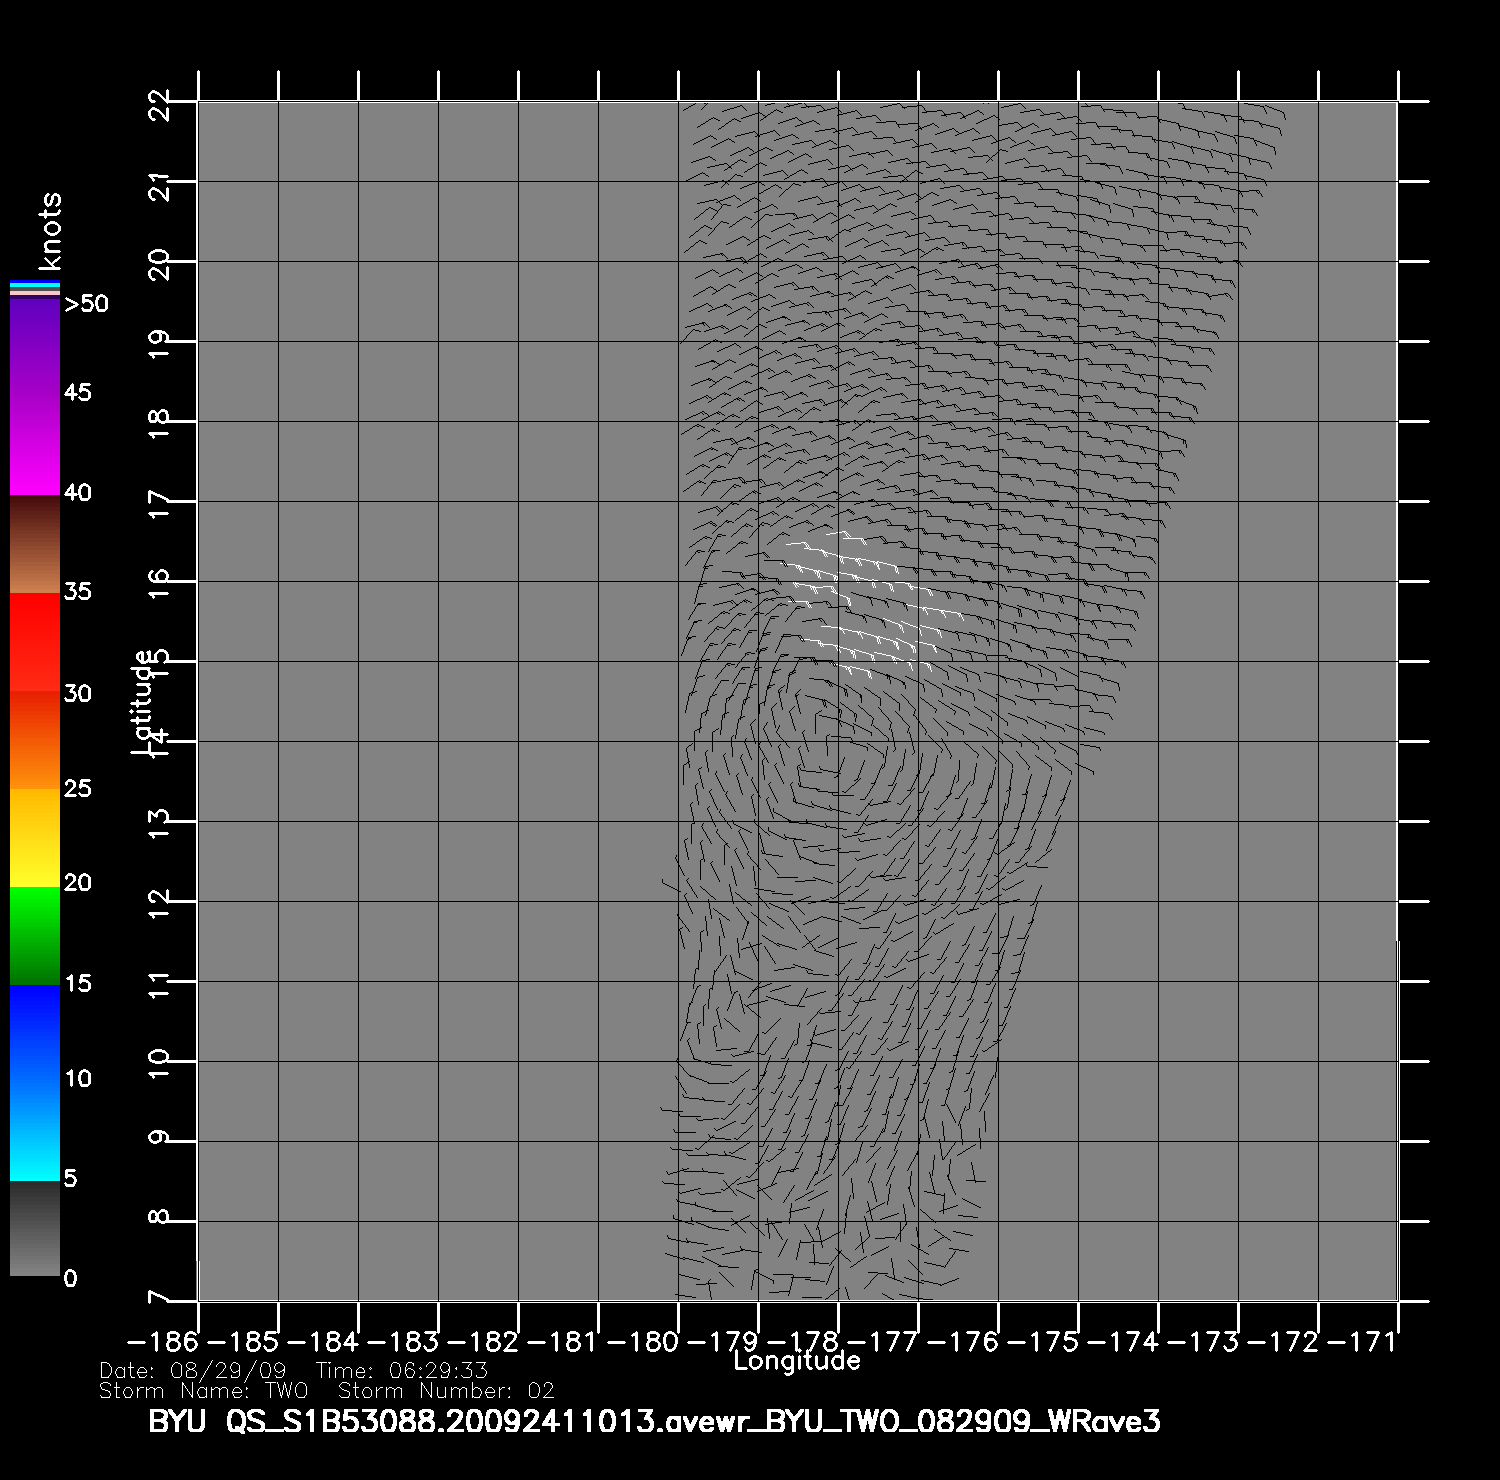Click the "Time: 06:29:33" text
Viewport: 1500px width, 1480px height.
tap(401, 1371)
